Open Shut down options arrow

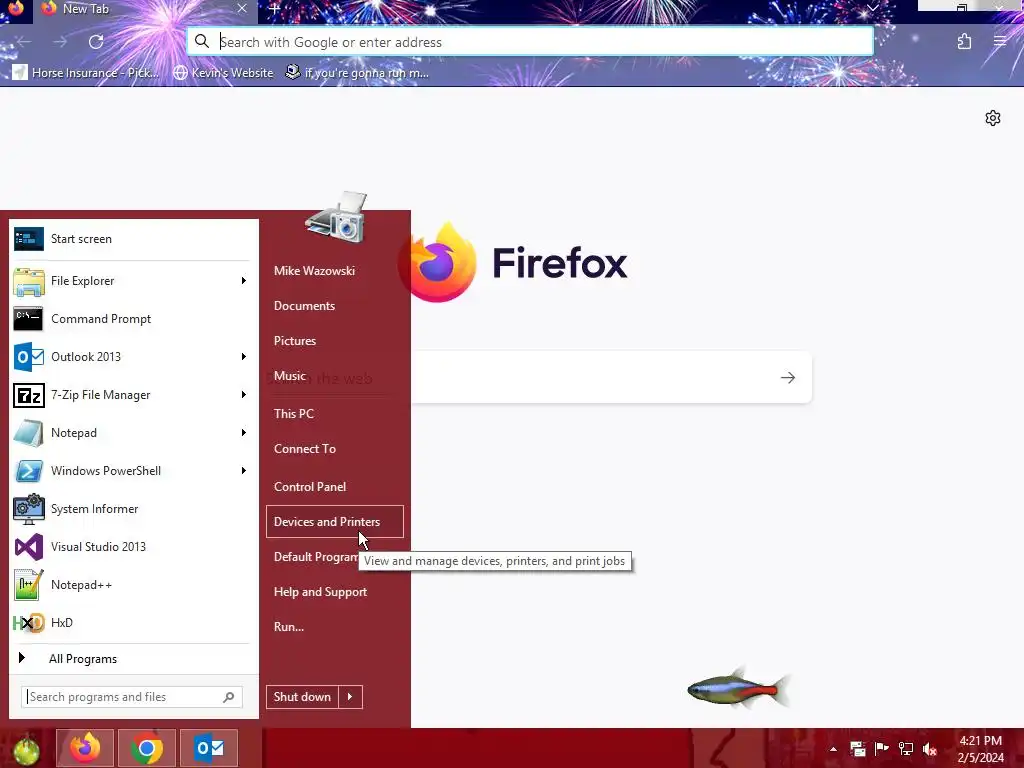point(350,697)
